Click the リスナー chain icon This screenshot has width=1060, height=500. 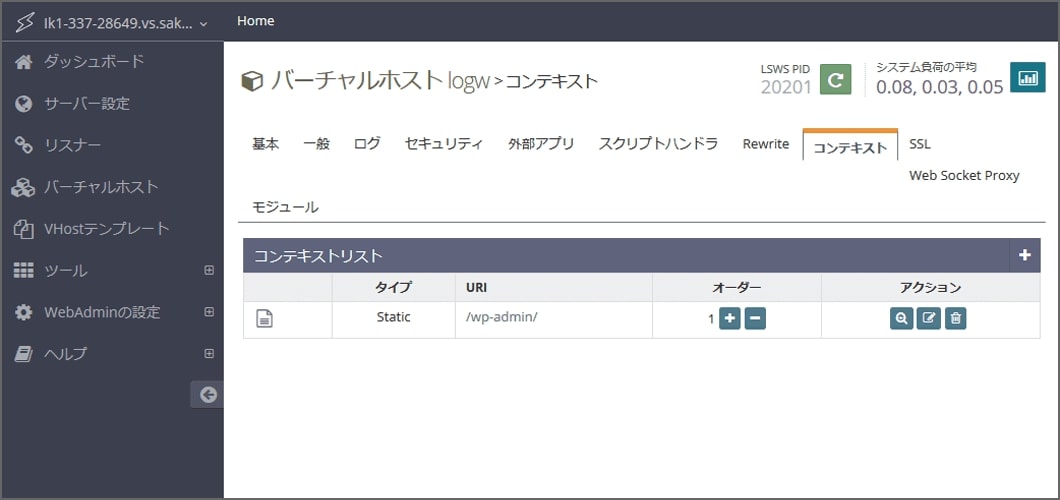coord(24,145)
